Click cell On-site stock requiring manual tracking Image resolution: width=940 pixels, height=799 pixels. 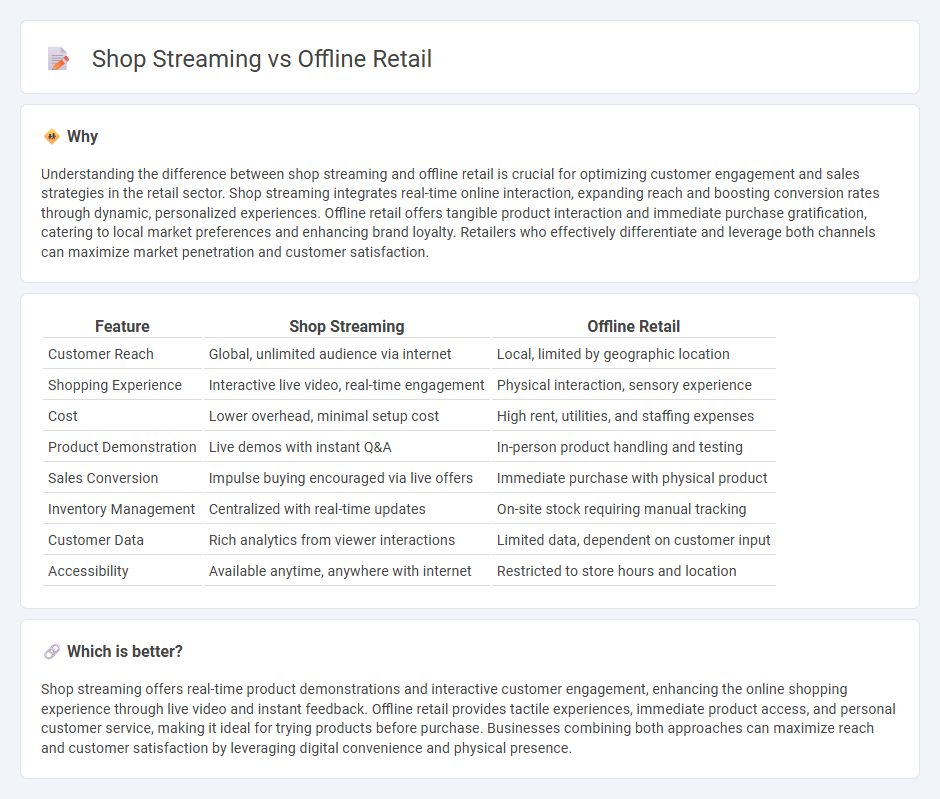tap(634, 509)
